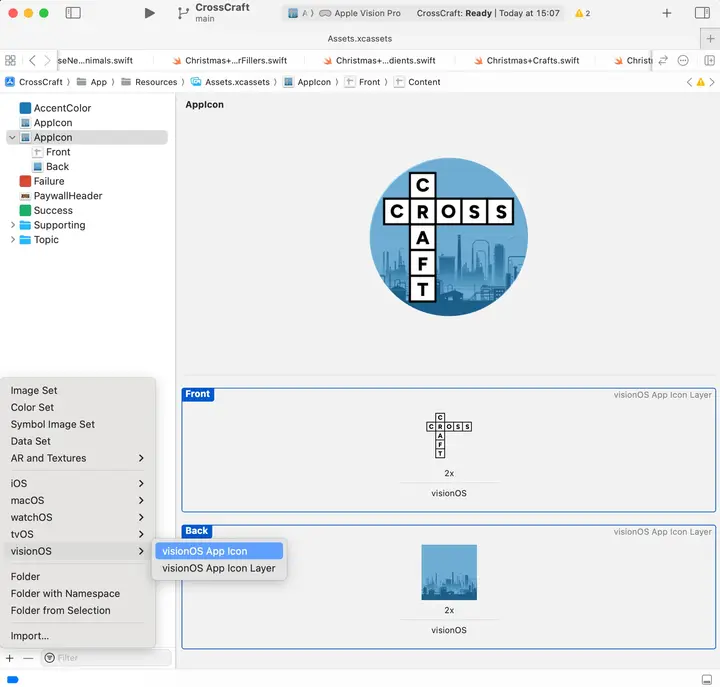Screen dimensions: 720x687
Task: Switch to seNe...nimals.swift tab
Action: click(x=95, y=60)
